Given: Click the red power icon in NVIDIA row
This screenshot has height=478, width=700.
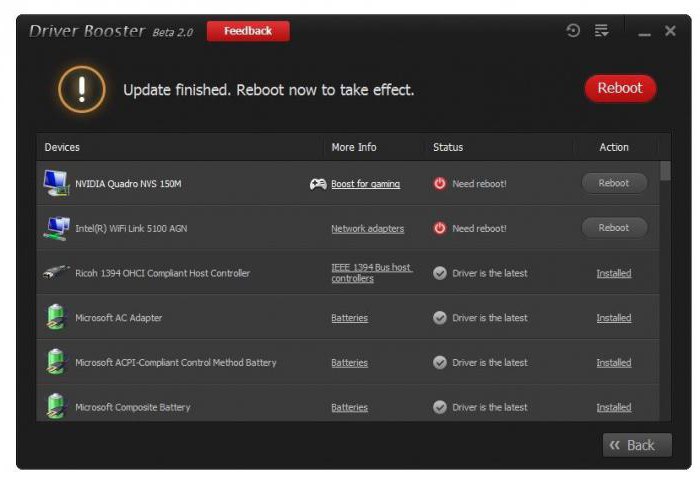Looking at the screenshot, I should pyautogui.click(x=440, y=183).
